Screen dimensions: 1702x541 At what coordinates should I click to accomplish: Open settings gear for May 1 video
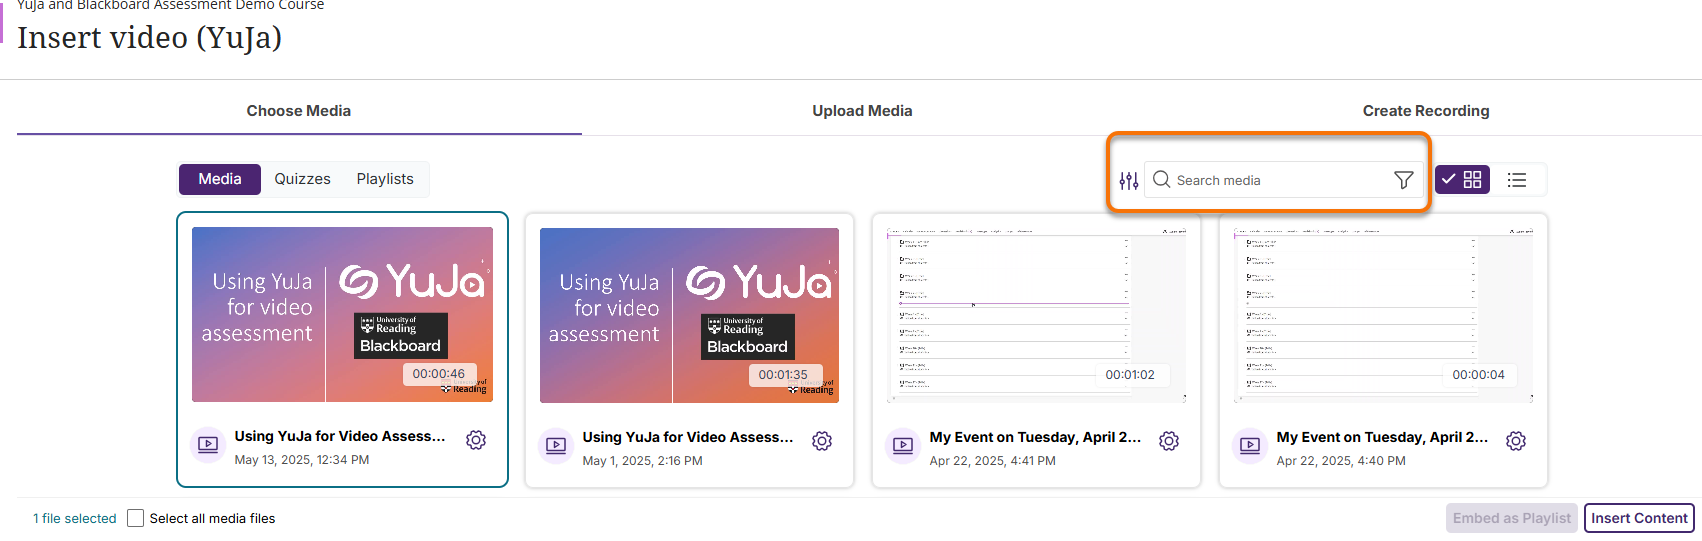tap(822, 441)
